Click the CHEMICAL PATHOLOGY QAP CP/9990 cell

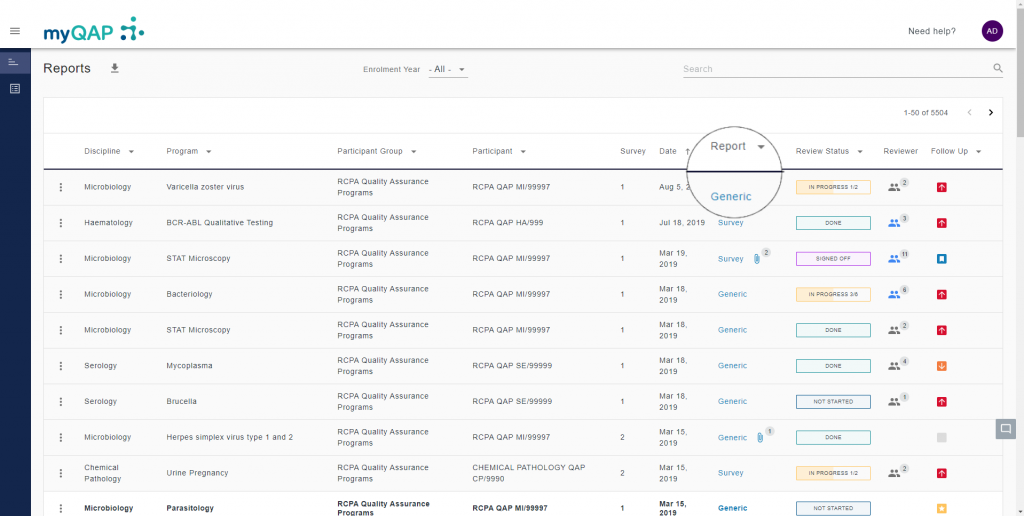[x=529, y=473]
